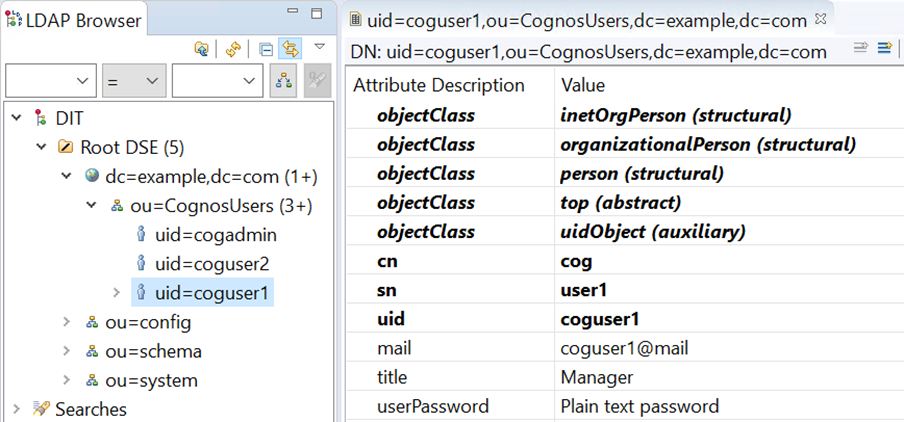Open the '=' operator dropdown
The height and width of the screenshot is (422, 904).
pyautogui.click(x=134, y=81)
